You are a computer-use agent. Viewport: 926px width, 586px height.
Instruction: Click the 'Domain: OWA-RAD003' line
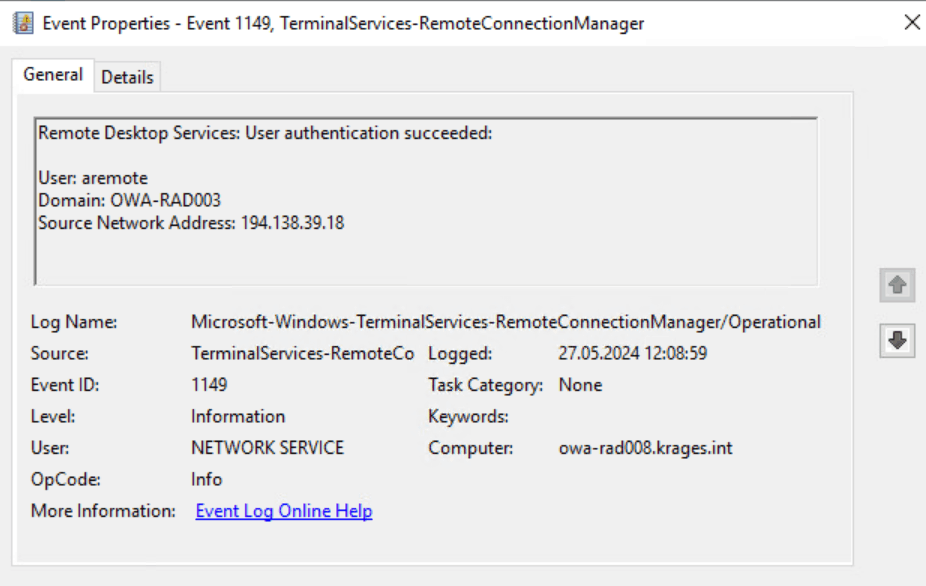click(129, 201)
